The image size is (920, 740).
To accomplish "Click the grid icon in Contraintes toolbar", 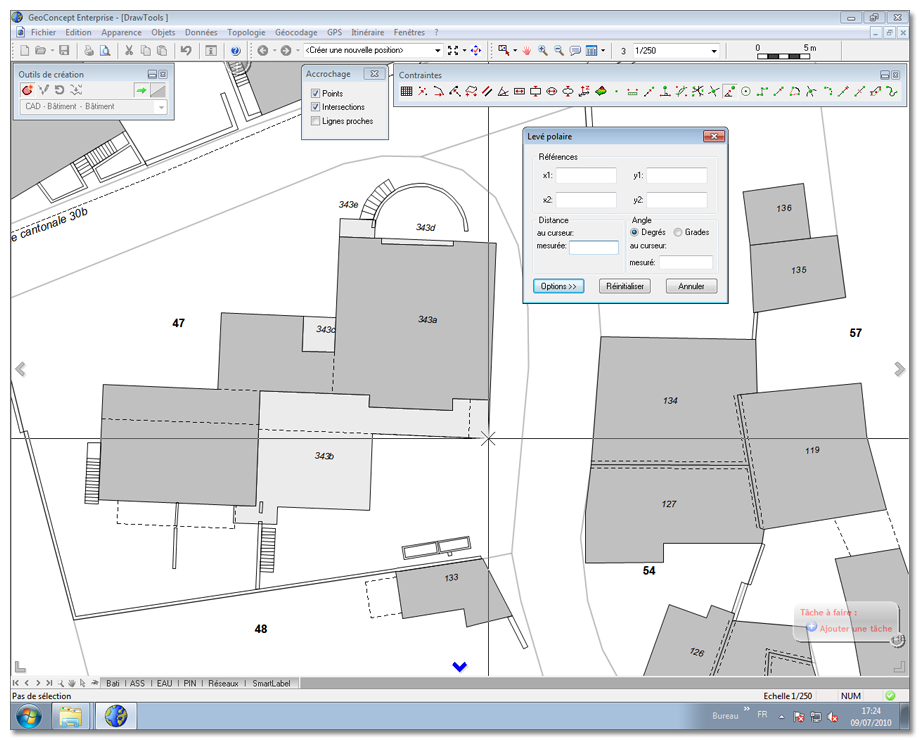I will pyautogui.click(x=406, y=91).
